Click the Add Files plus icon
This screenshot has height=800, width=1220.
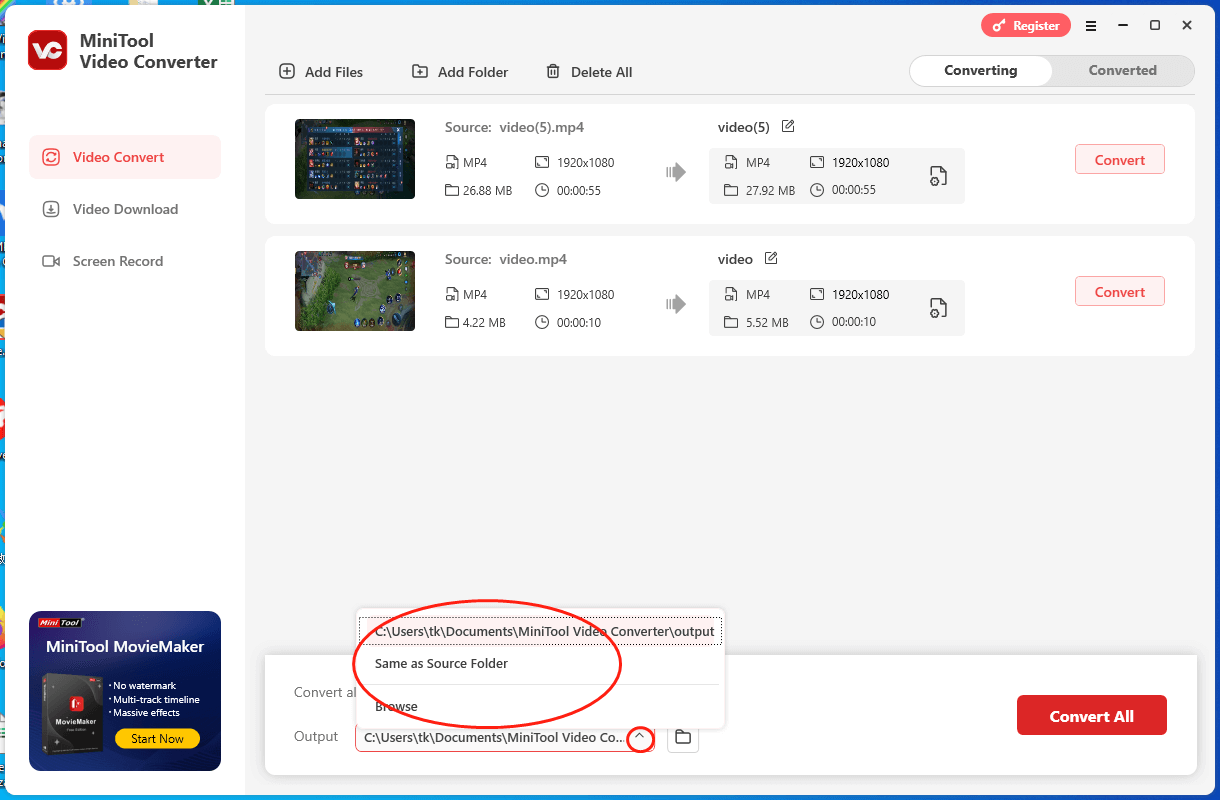(x=287, y=72)
